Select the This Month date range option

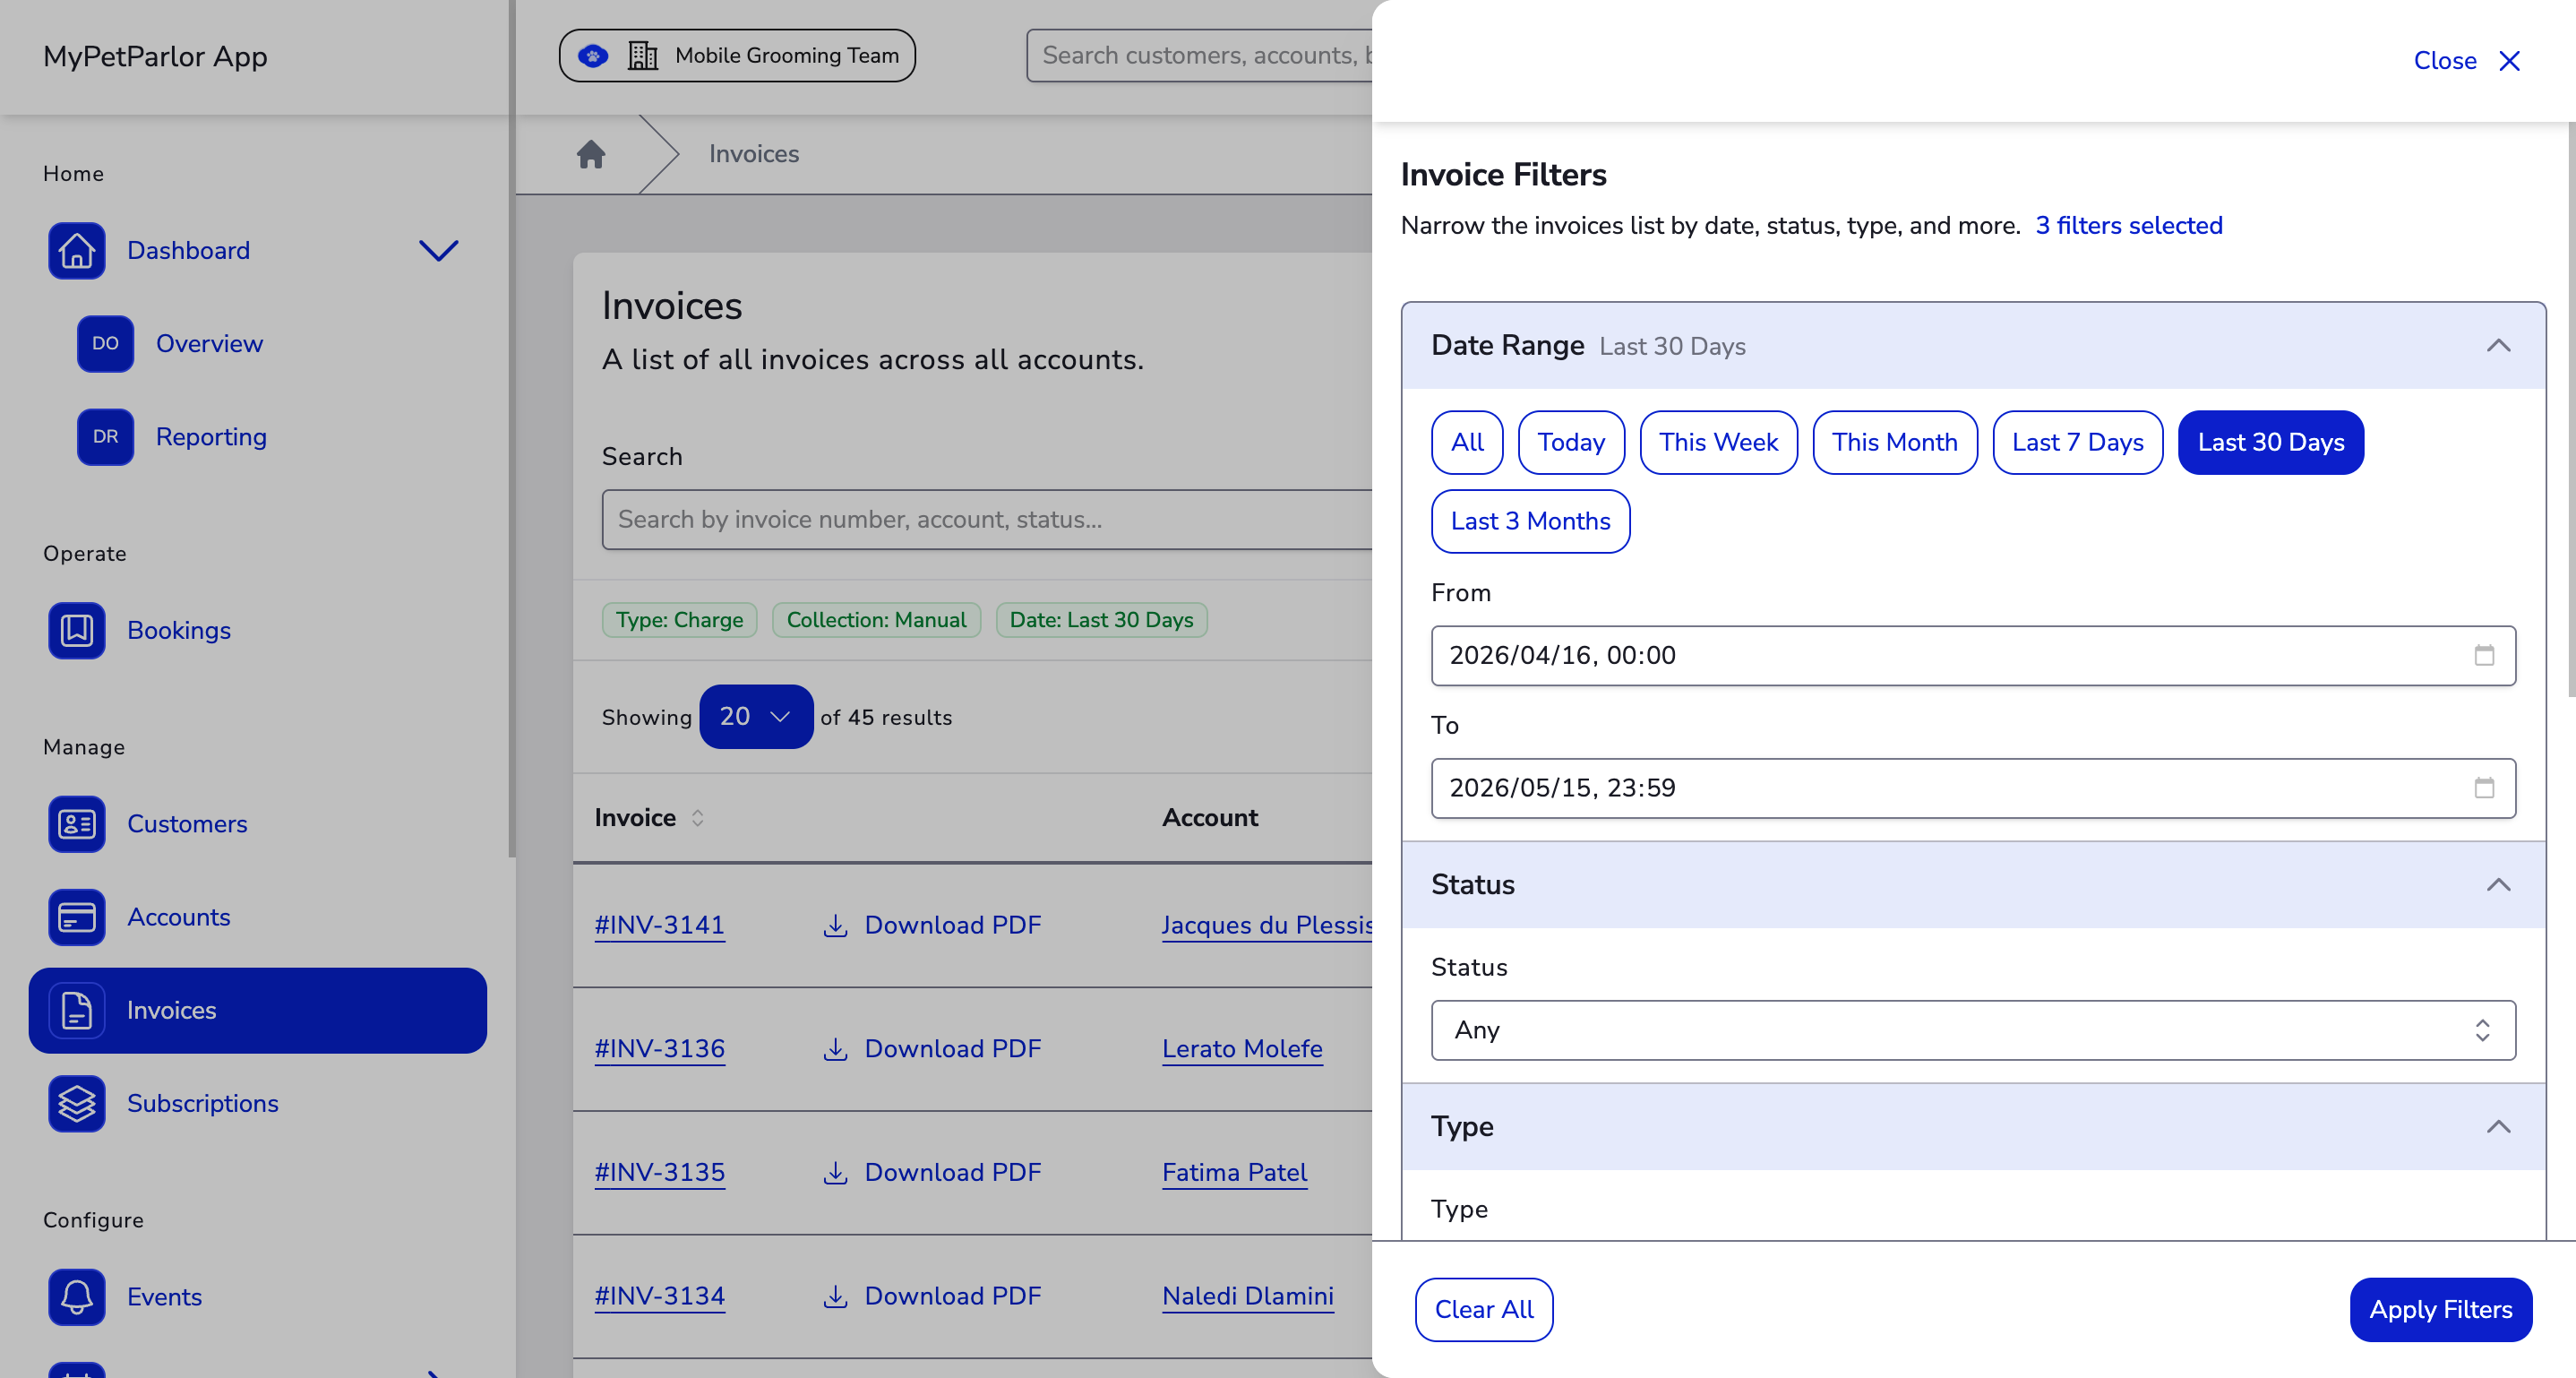[x=1895, y=442]
